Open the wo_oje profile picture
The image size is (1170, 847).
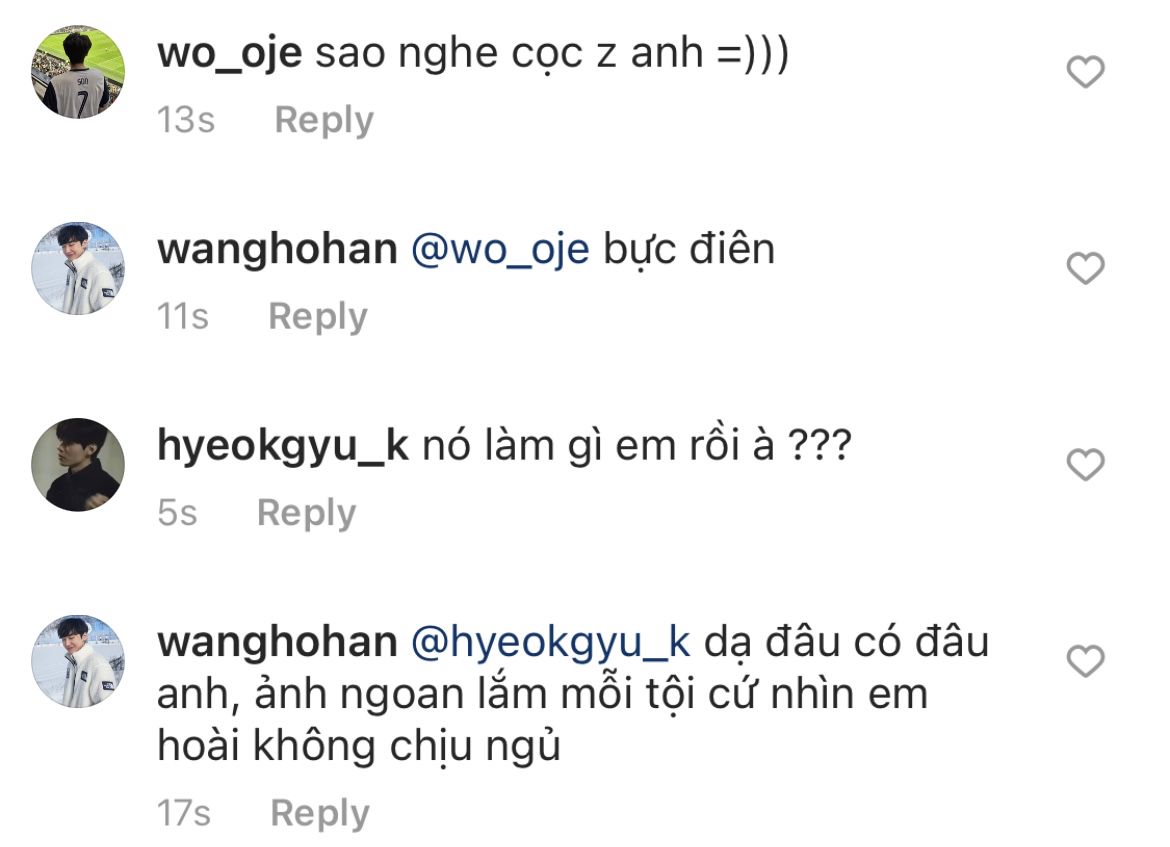tap(78, 72)
